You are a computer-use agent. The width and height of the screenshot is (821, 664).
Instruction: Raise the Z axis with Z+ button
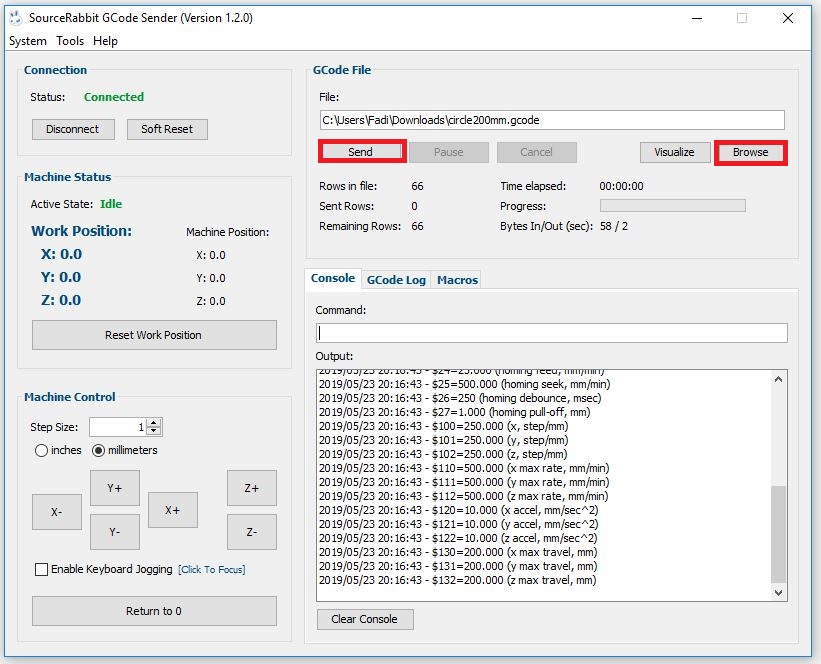click(252, 488)
